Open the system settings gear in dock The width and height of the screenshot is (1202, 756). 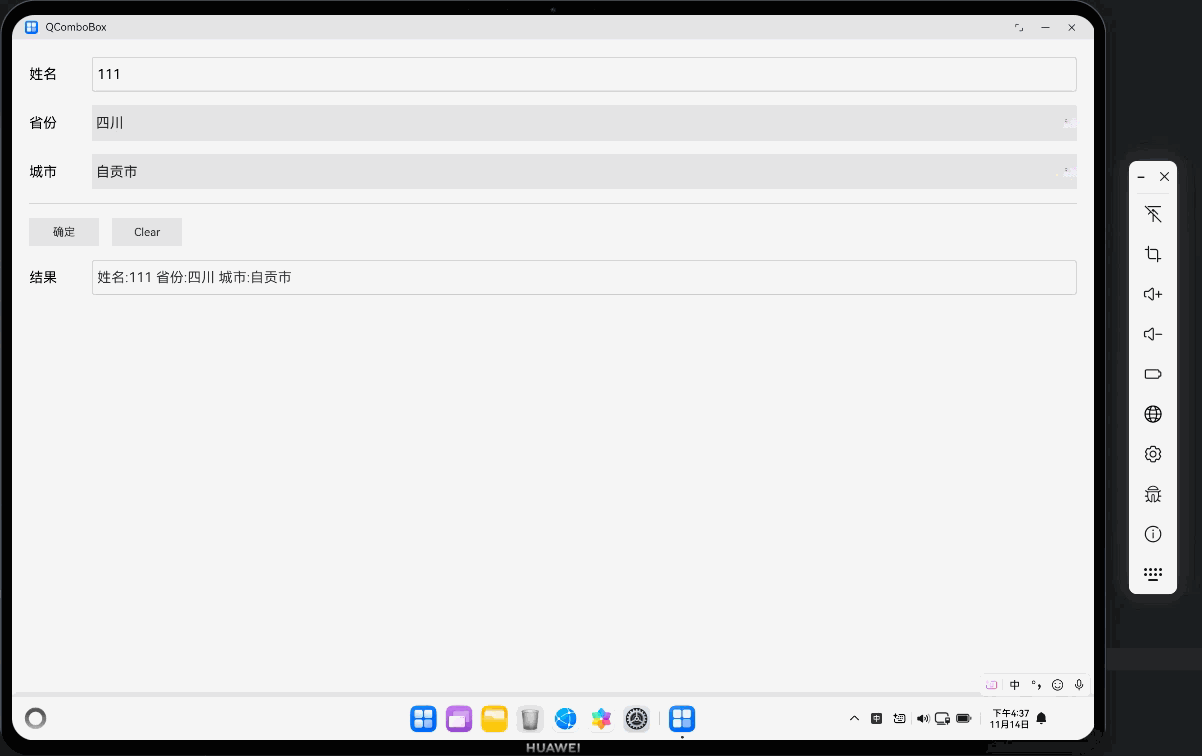[636, 718]
